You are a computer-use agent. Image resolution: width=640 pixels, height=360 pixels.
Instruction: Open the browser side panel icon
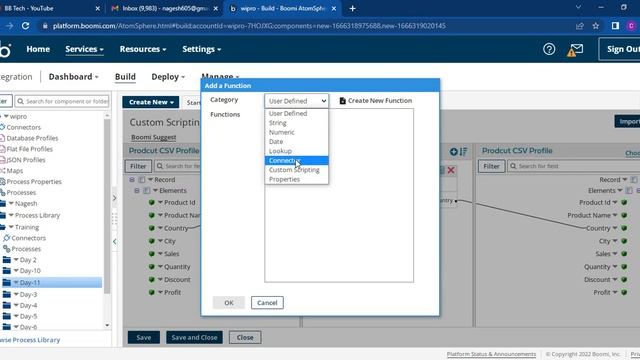615,26
